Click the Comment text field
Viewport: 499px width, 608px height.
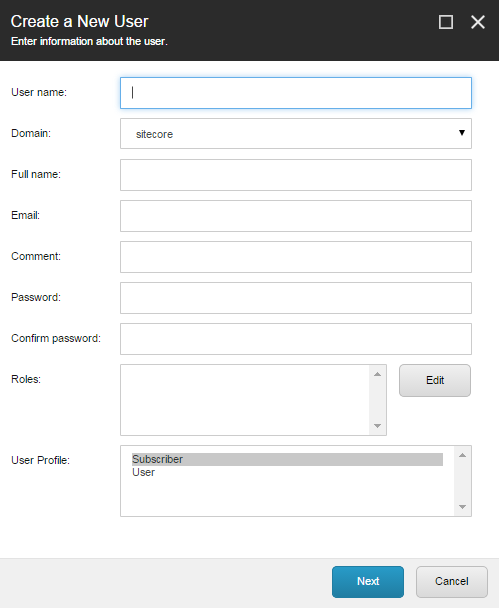296,257
